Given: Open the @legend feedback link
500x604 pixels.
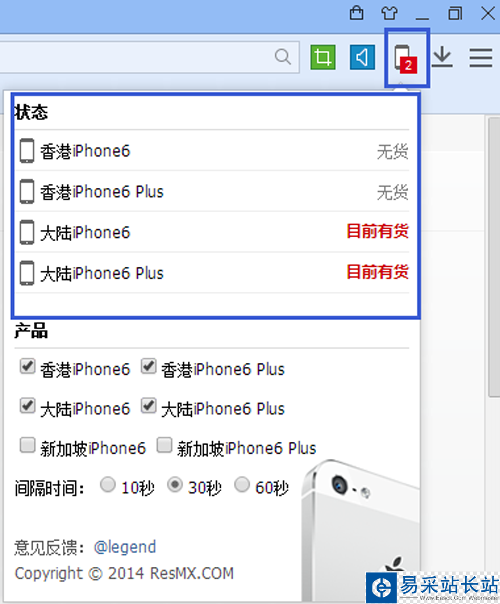Looking at the screenshot, I should click(125, 547).
